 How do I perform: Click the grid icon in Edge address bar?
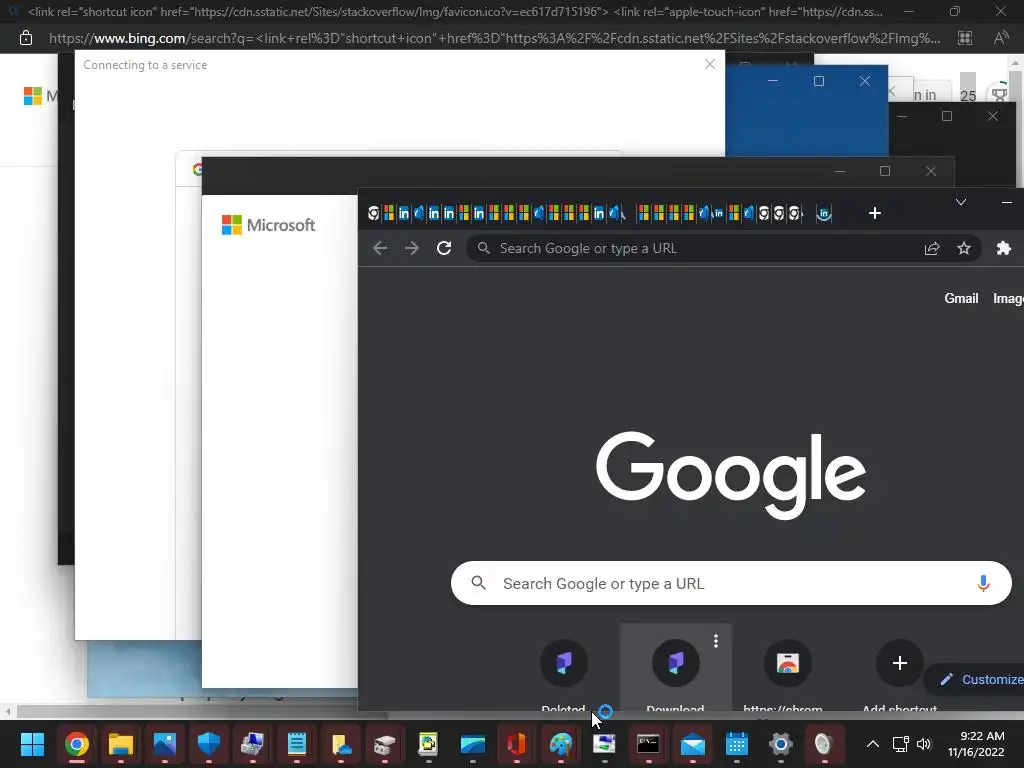coord(965,38)
